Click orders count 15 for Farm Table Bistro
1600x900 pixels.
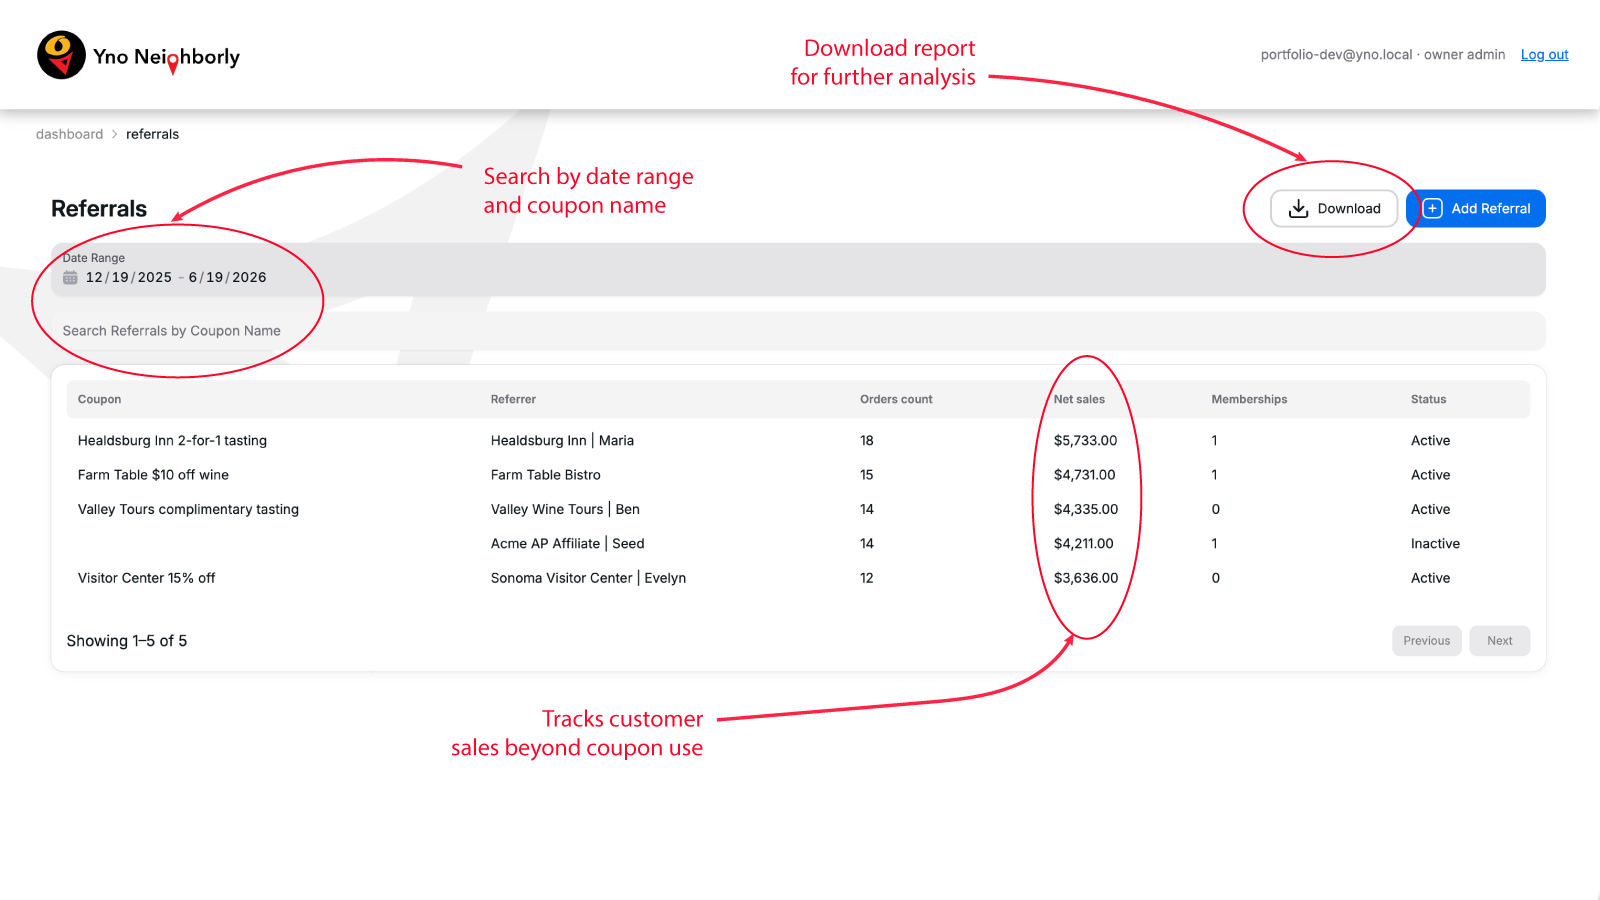866,475
